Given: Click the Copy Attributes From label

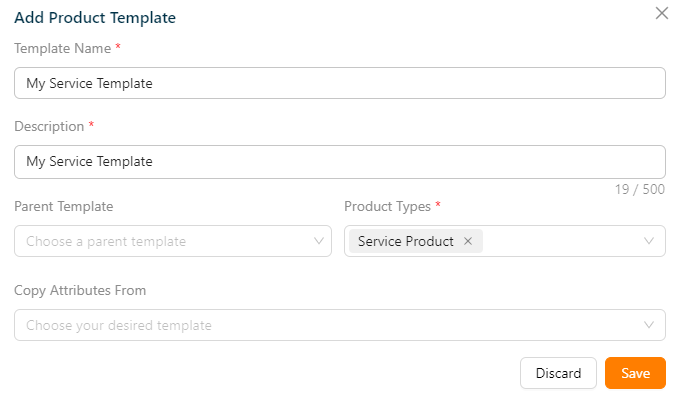Looking at the screenshot, I should pyautogui.click(x=80, y=290).
